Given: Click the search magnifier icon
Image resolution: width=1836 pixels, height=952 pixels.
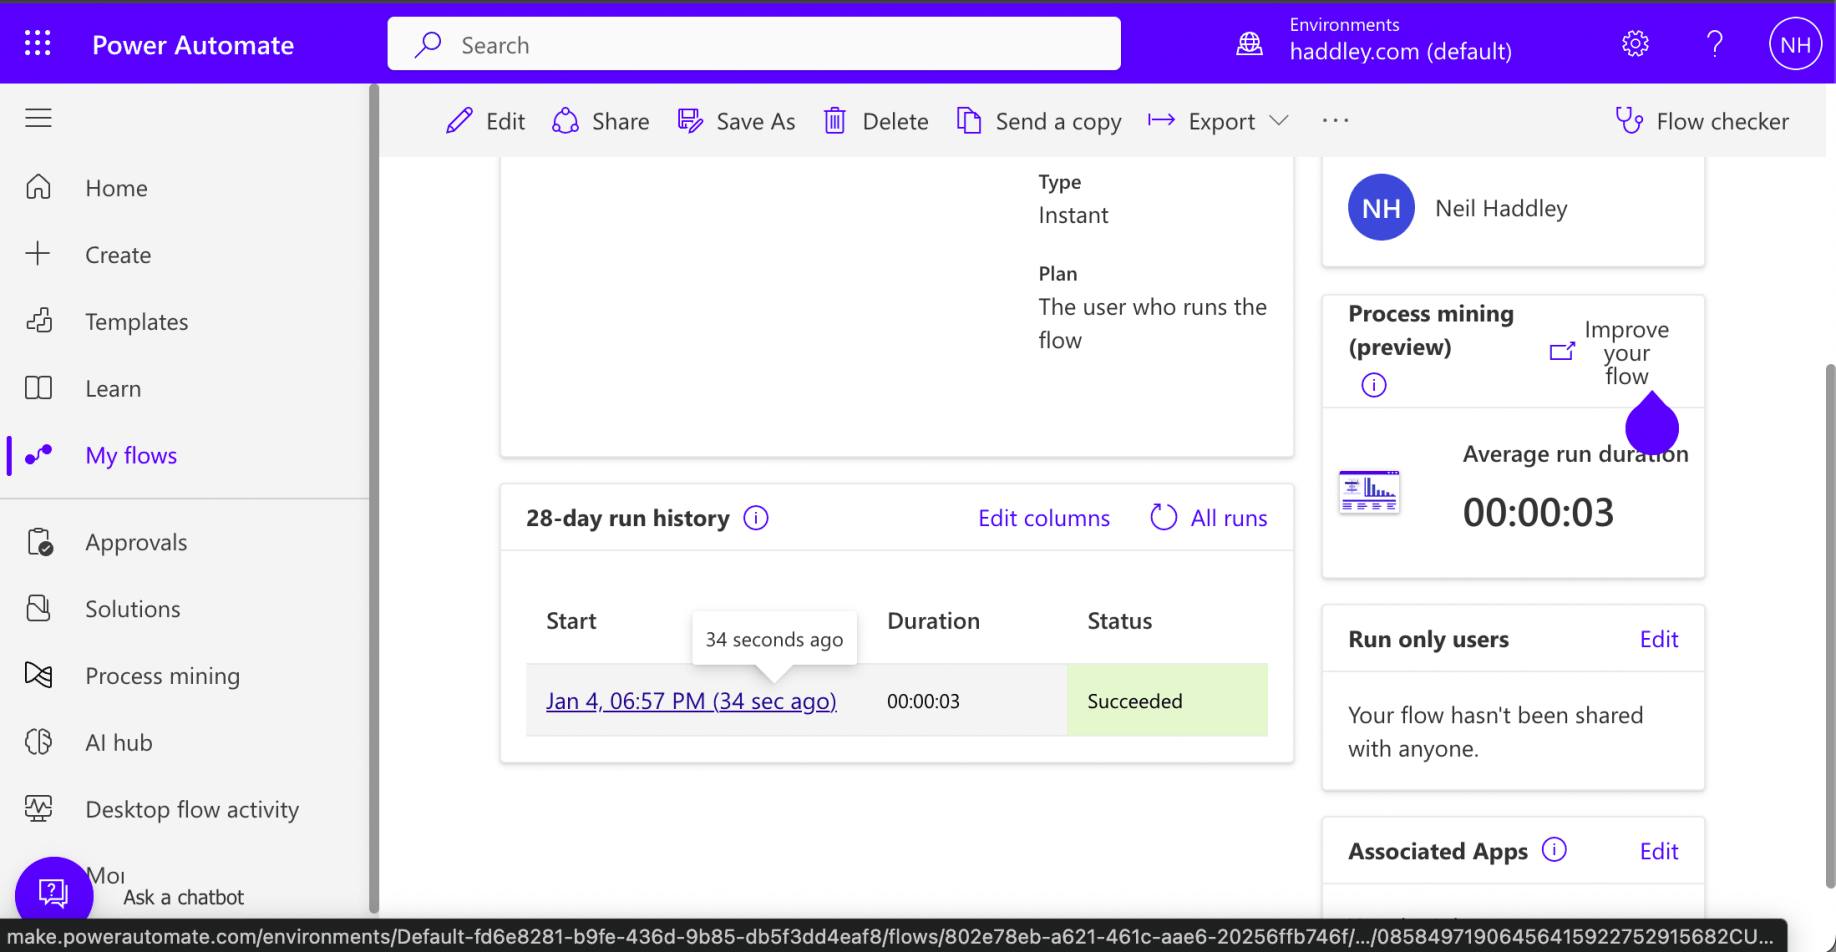Looking at the screenshot, I should point(428,44).
